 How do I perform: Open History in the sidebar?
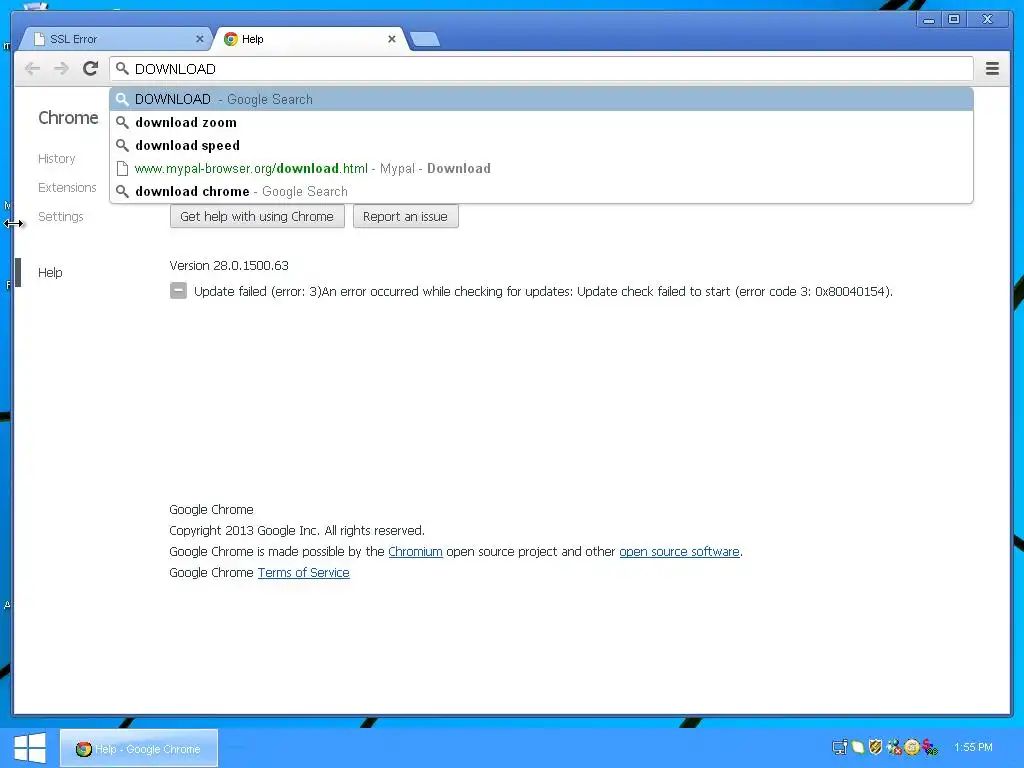point(57,159)
